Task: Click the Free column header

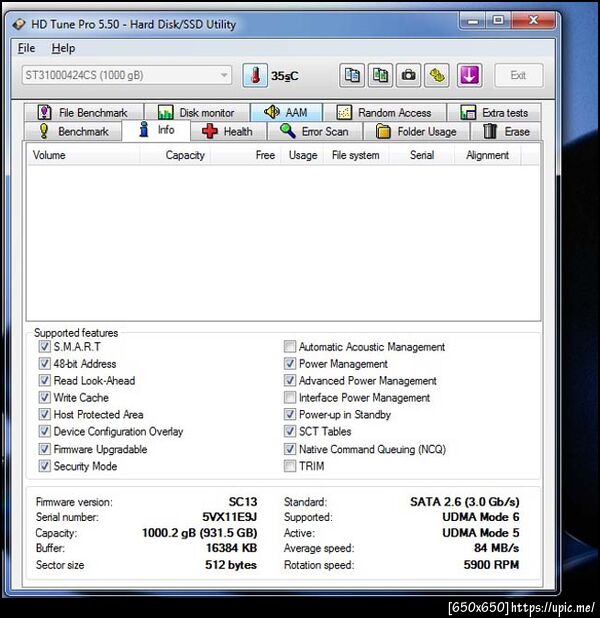Action: (246, 155)
